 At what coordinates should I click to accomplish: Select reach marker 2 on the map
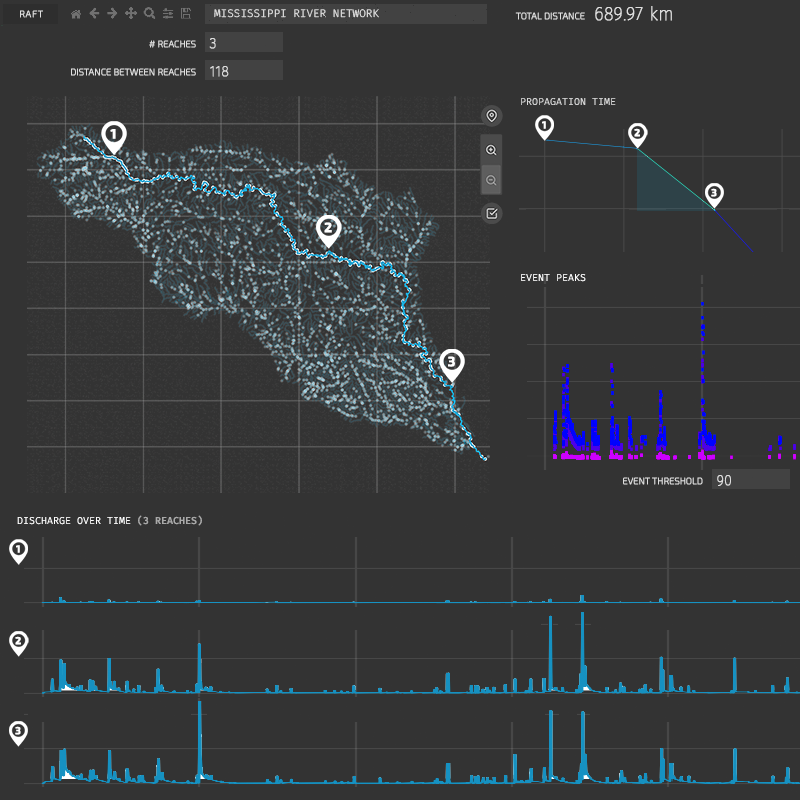(x=328, y=229)
